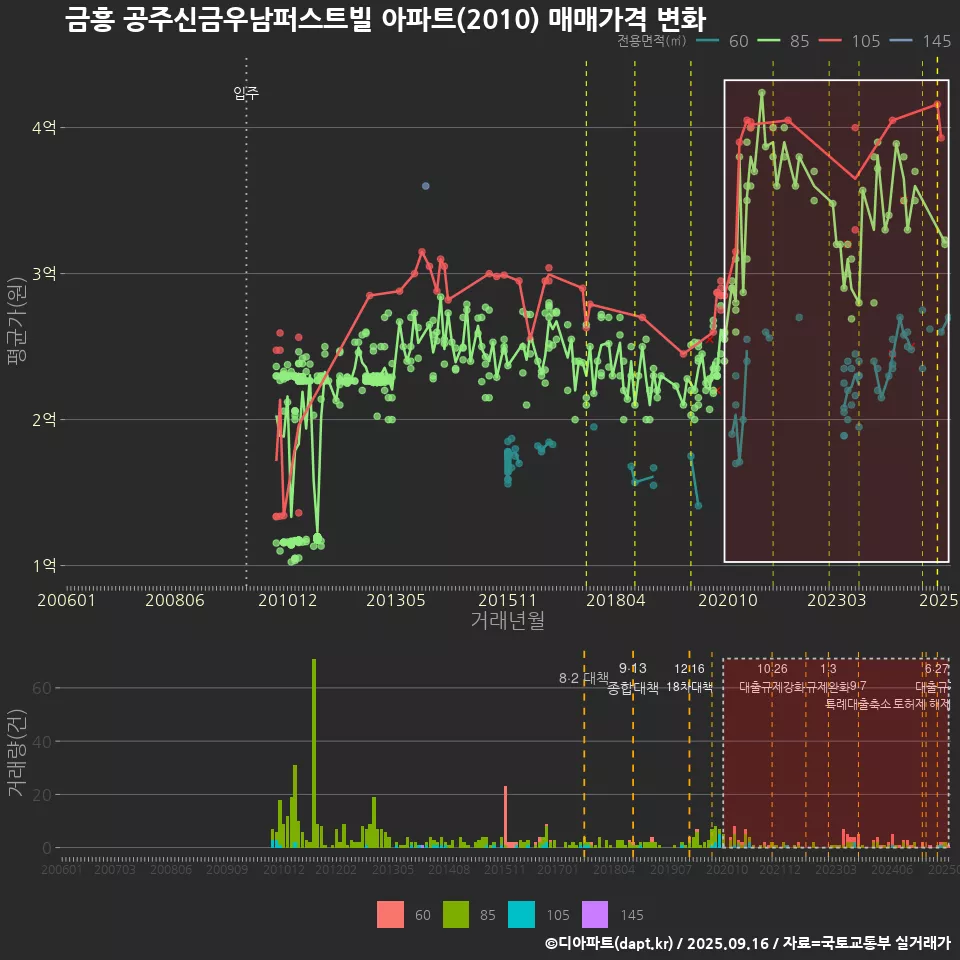Click the 8·2 대책 policy label

(x=582, y=678)
